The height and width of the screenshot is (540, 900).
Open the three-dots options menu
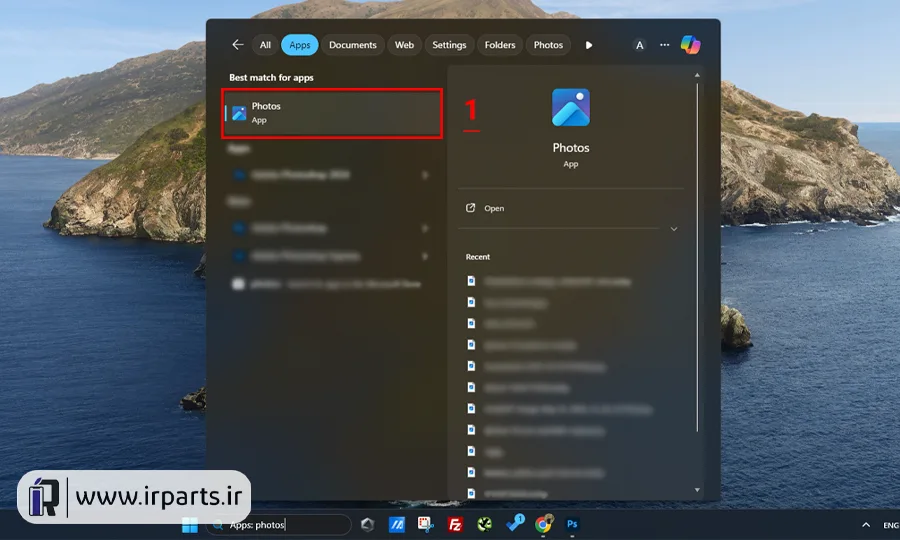point(665,45)
